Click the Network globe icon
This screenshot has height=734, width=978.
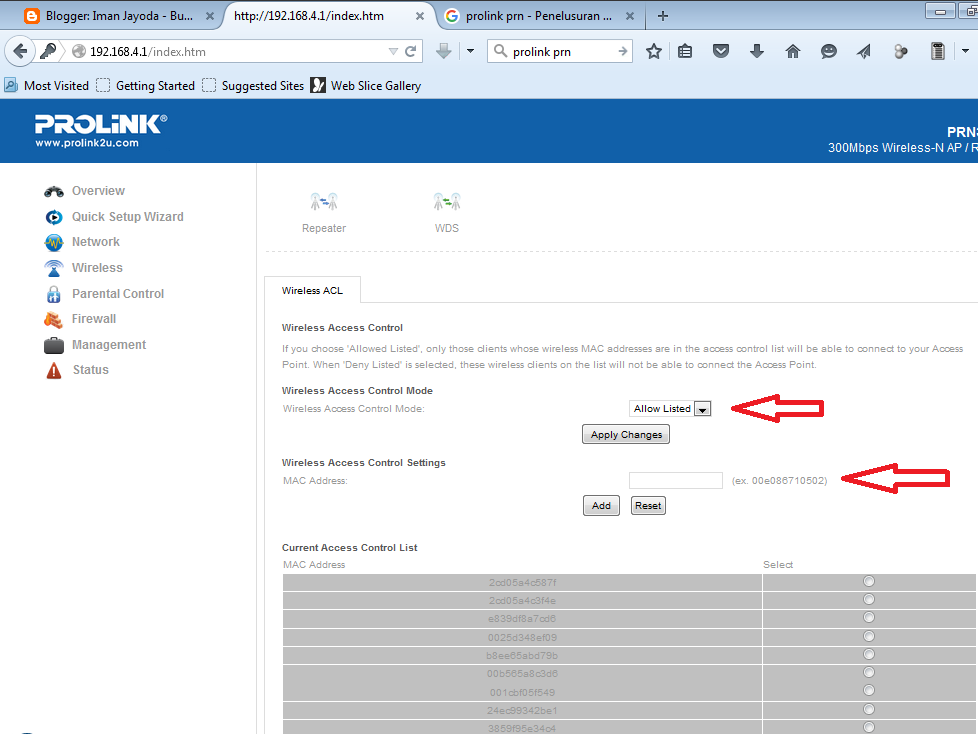click(54, 242)
